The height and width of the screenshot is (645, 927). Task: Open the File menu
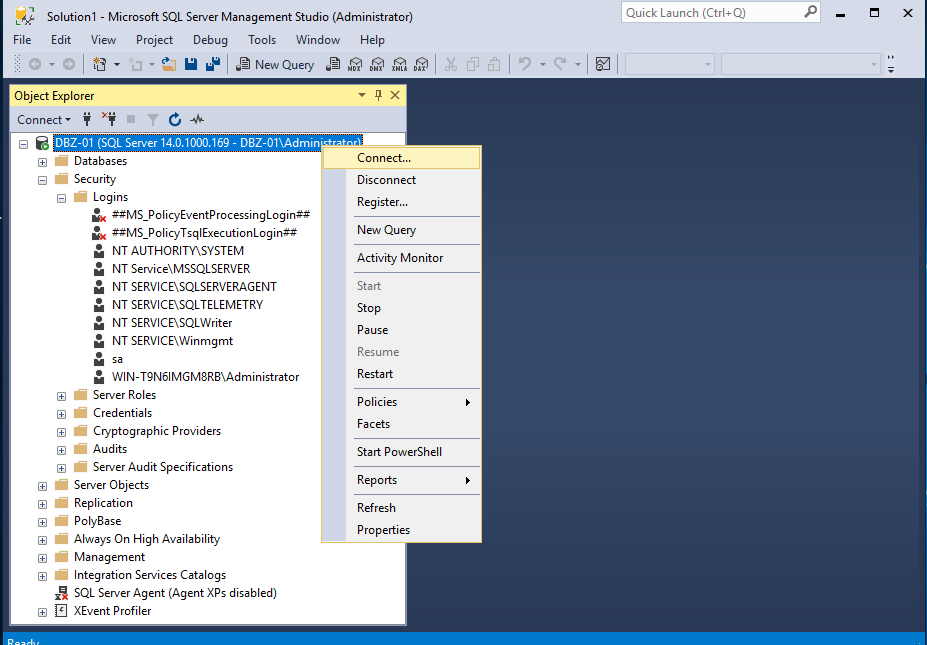click(22, 40)
